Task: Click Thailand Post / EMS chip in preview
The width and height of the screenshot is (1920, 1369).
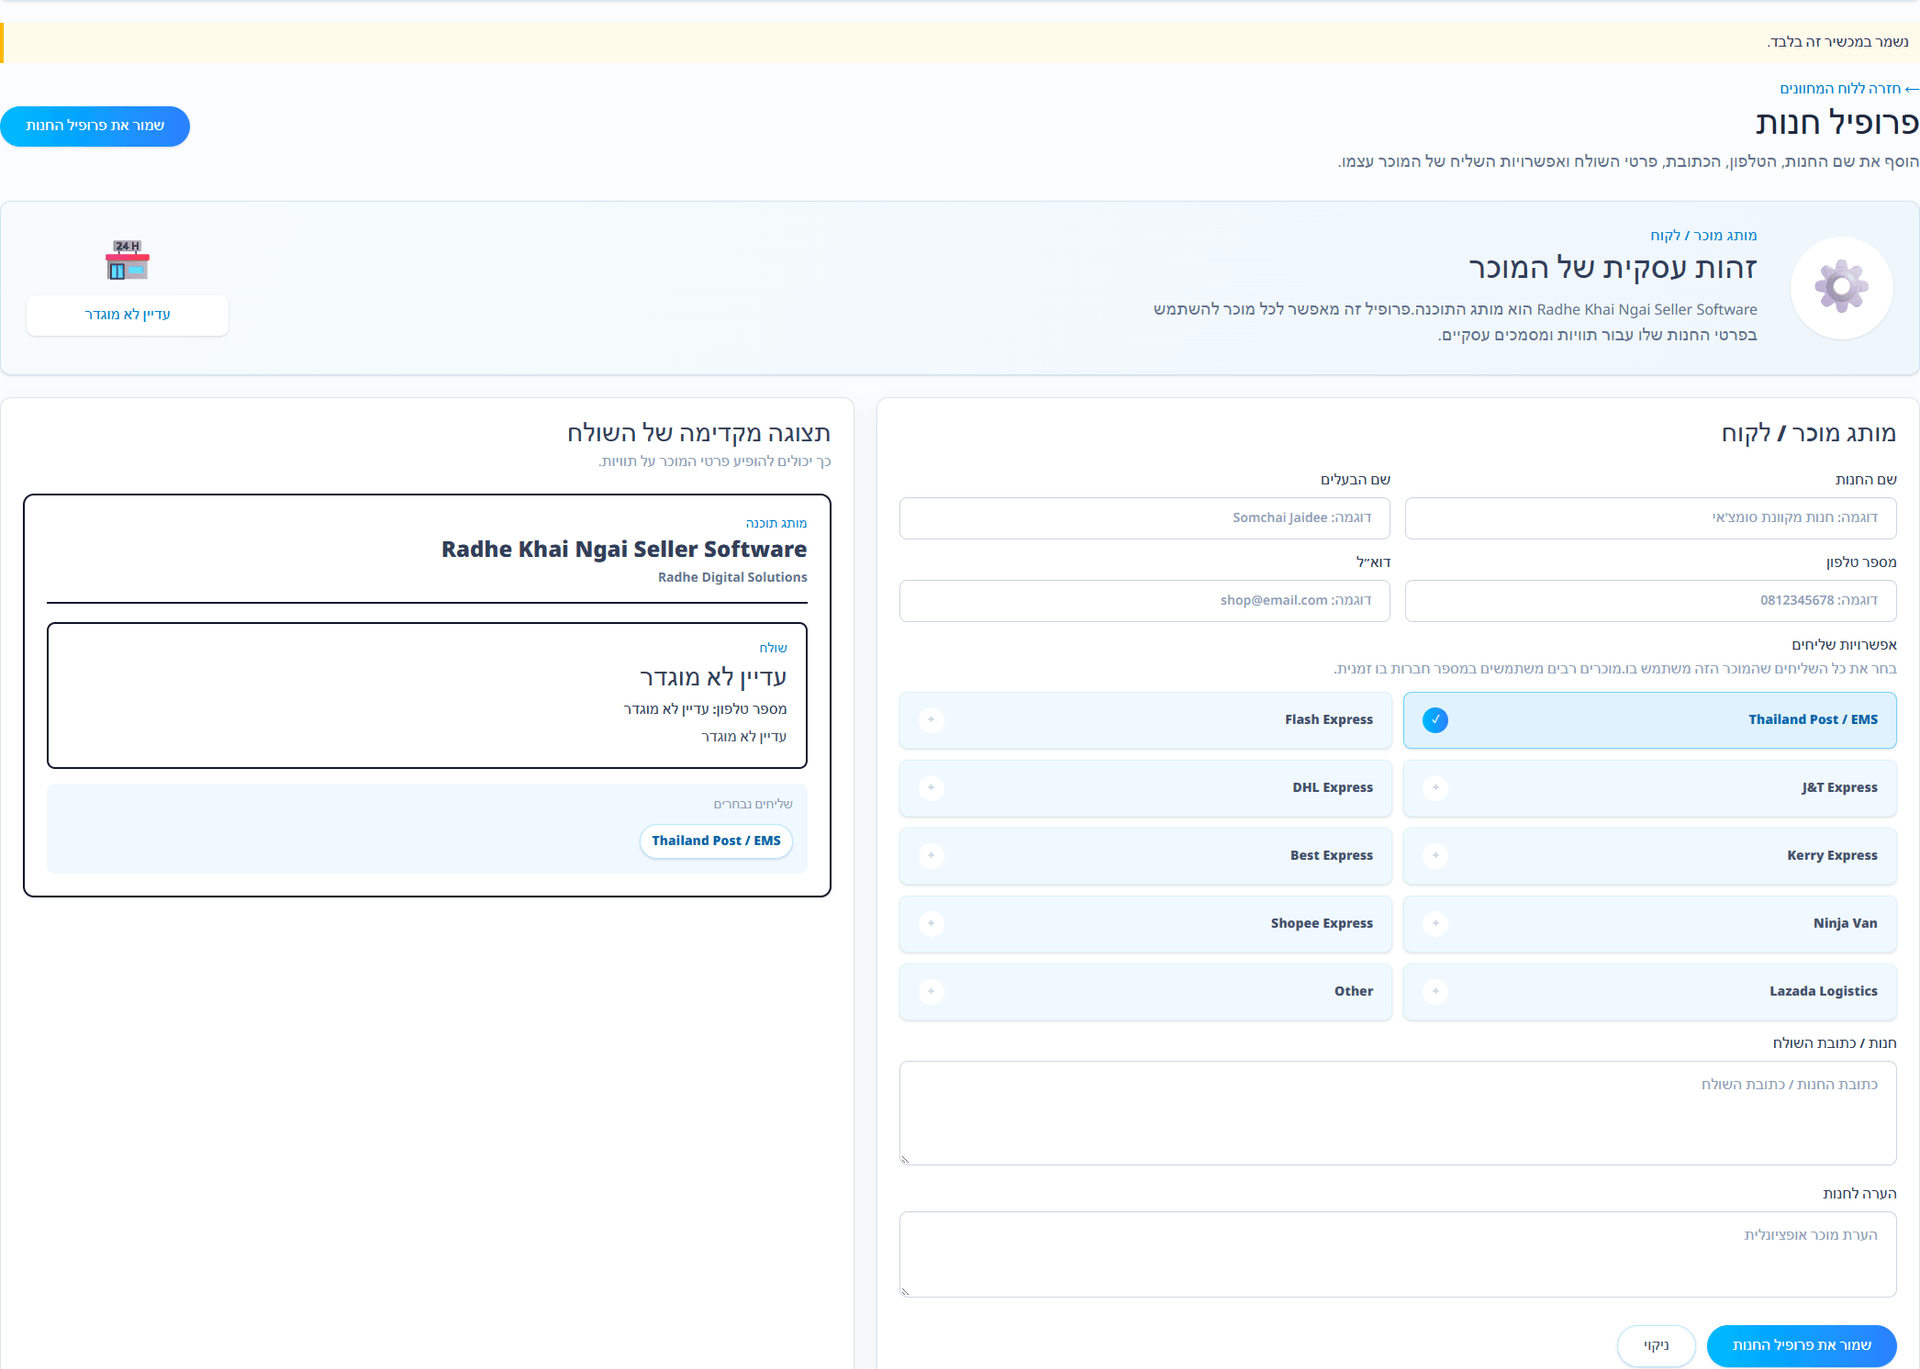Action: click(x=716, y=841)
